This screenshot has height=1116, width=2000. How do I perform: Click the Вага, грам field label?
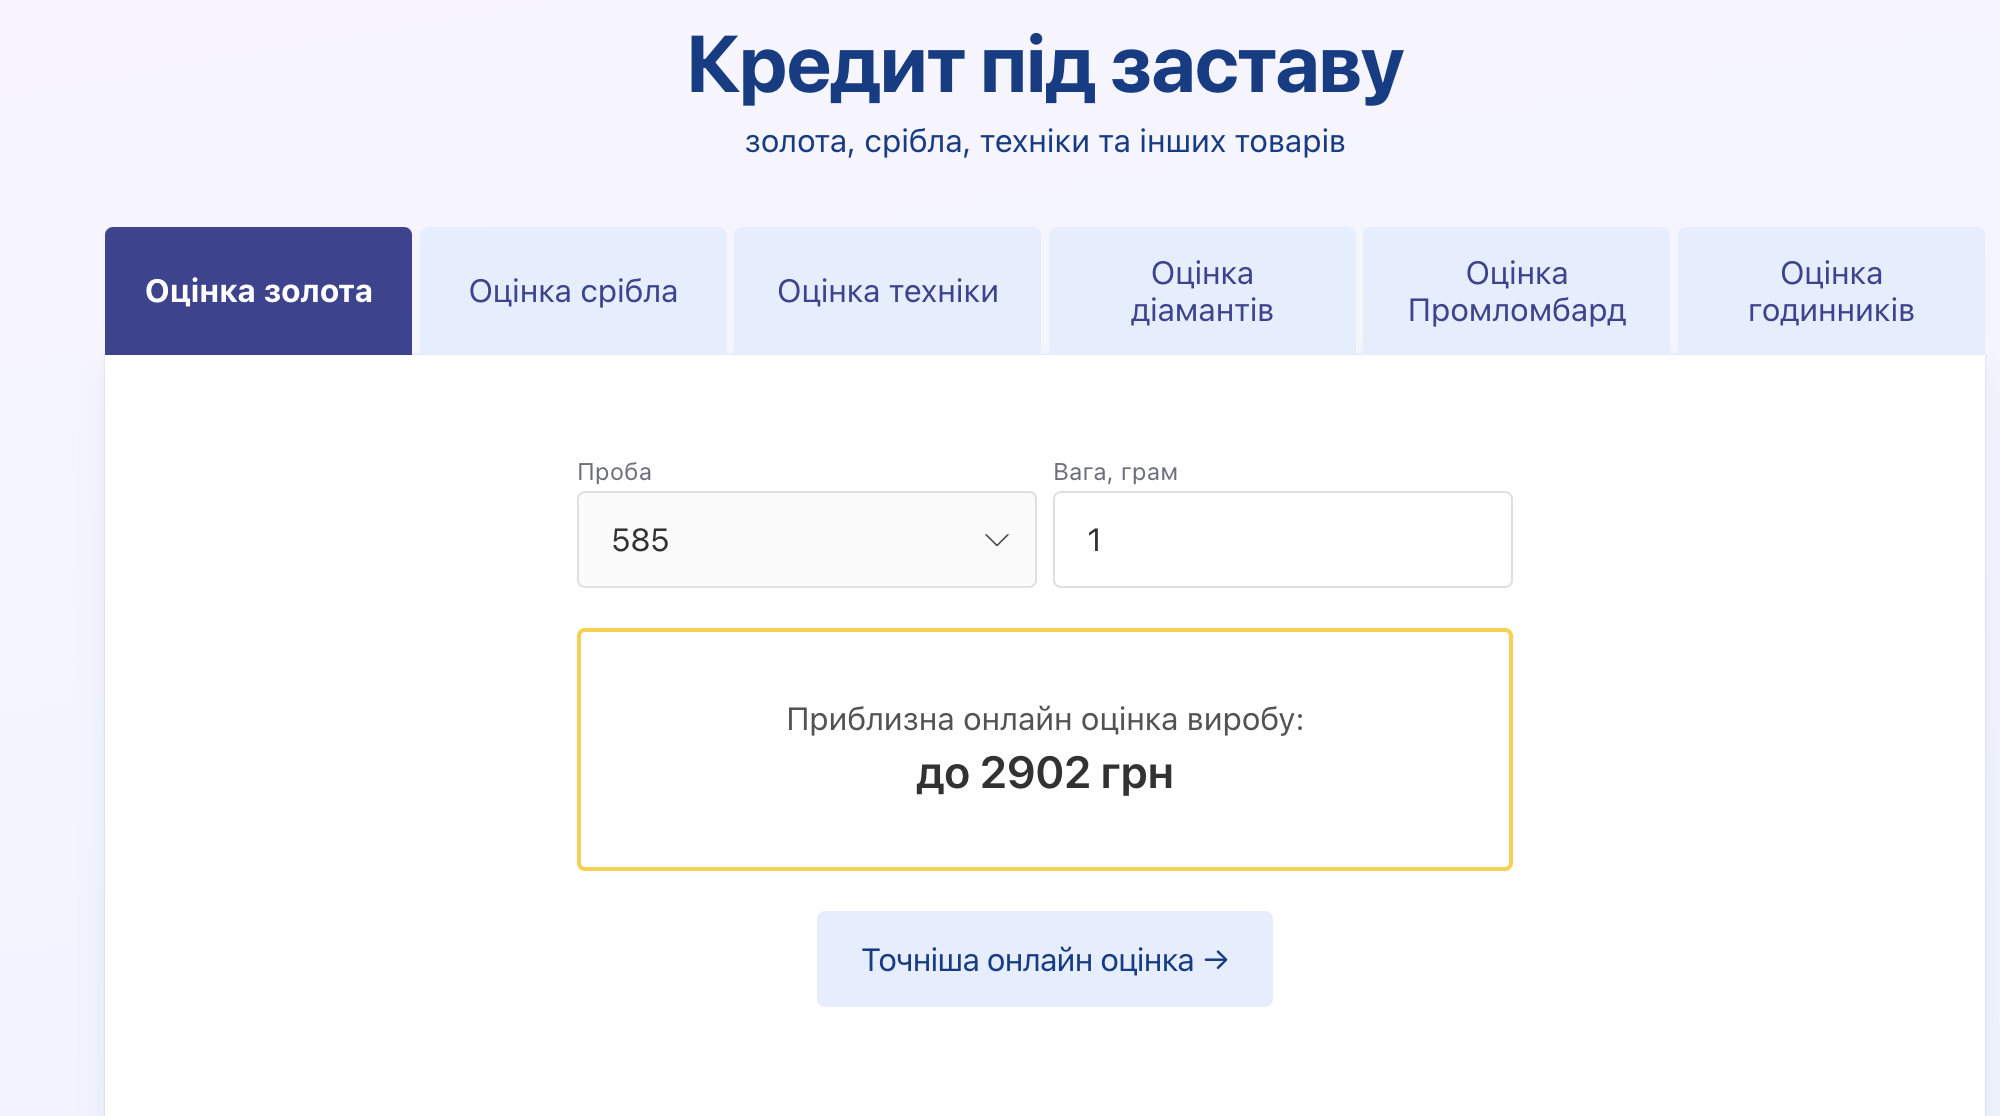[1115, 472]
